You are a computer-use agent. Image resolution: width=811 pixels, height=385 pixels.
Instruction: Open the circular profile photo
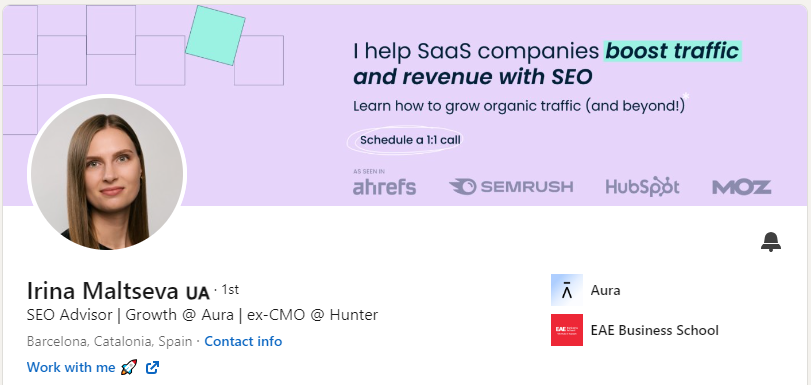tap(107, 172)
